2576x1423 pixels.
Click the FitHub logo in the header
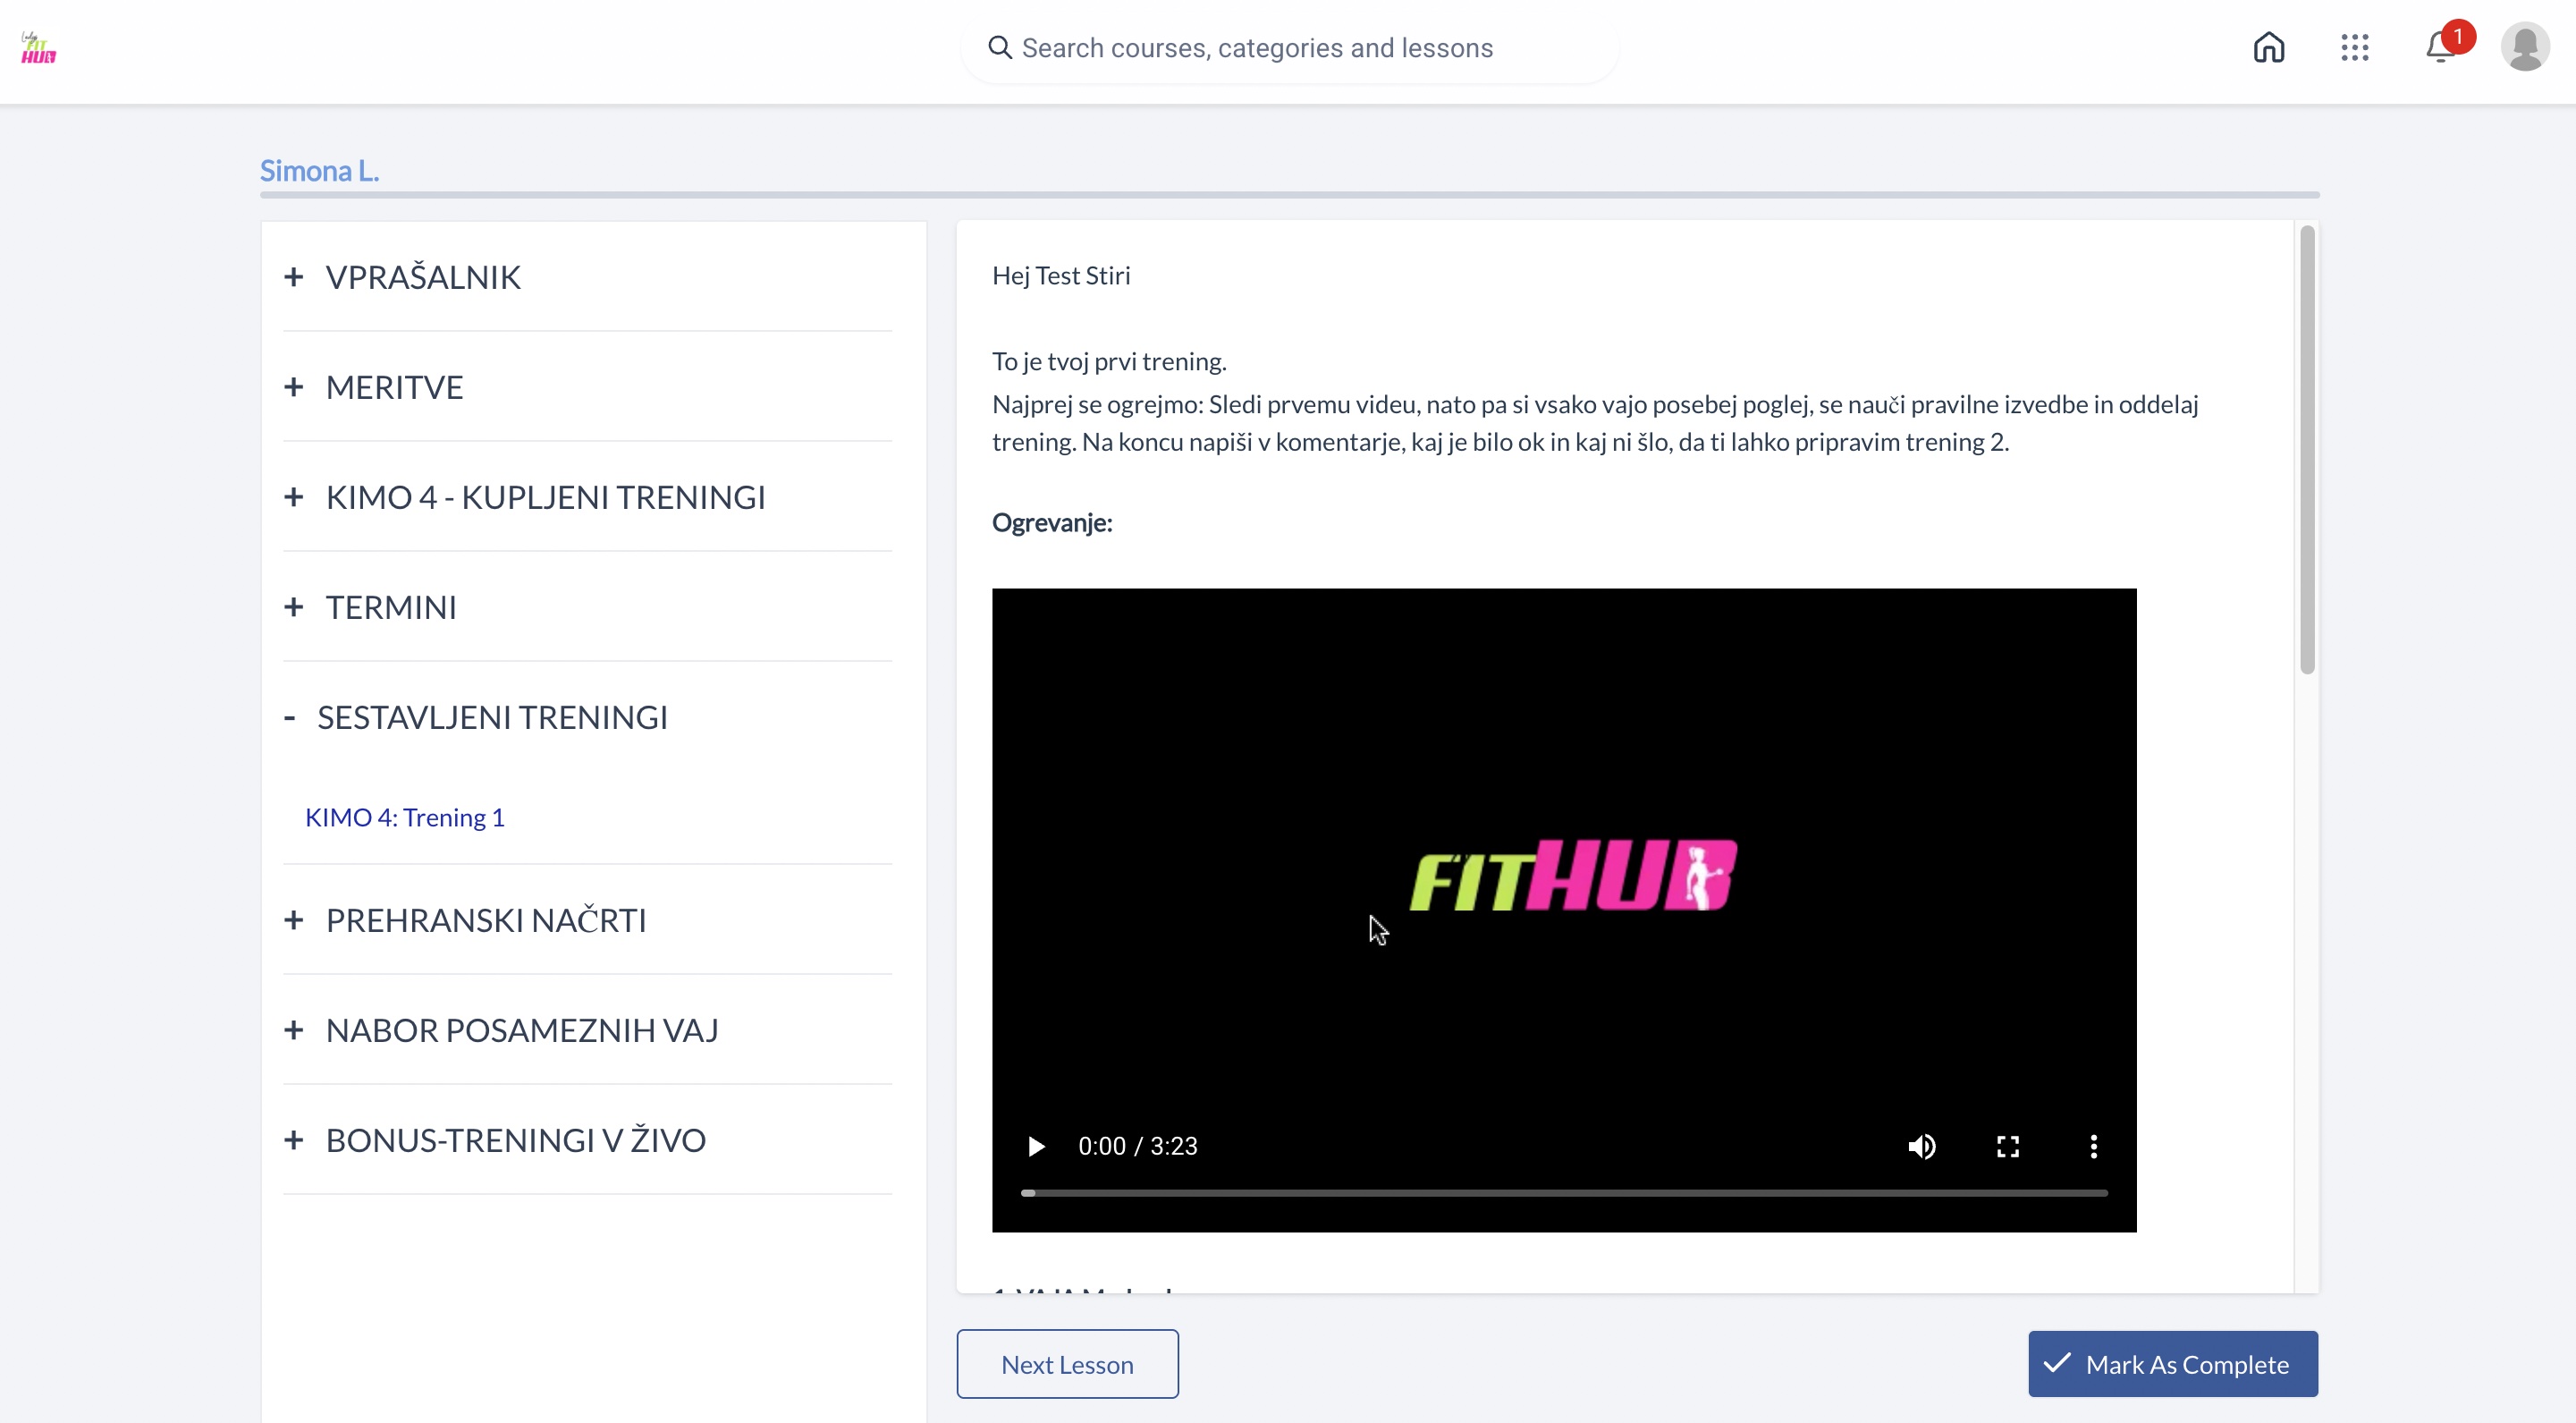(38, 48)
